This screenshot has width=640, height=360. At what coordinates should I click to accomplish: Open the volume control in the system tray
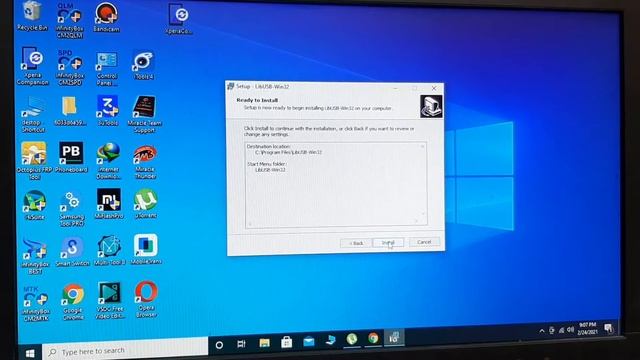(571, 329)
